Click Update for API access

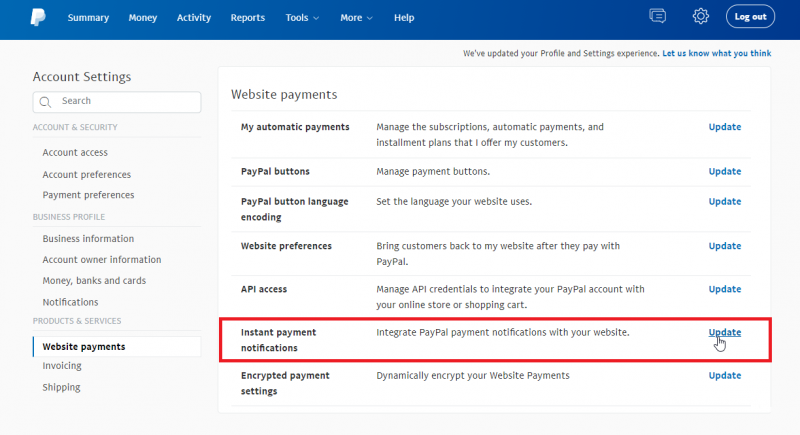coord(724,289)
